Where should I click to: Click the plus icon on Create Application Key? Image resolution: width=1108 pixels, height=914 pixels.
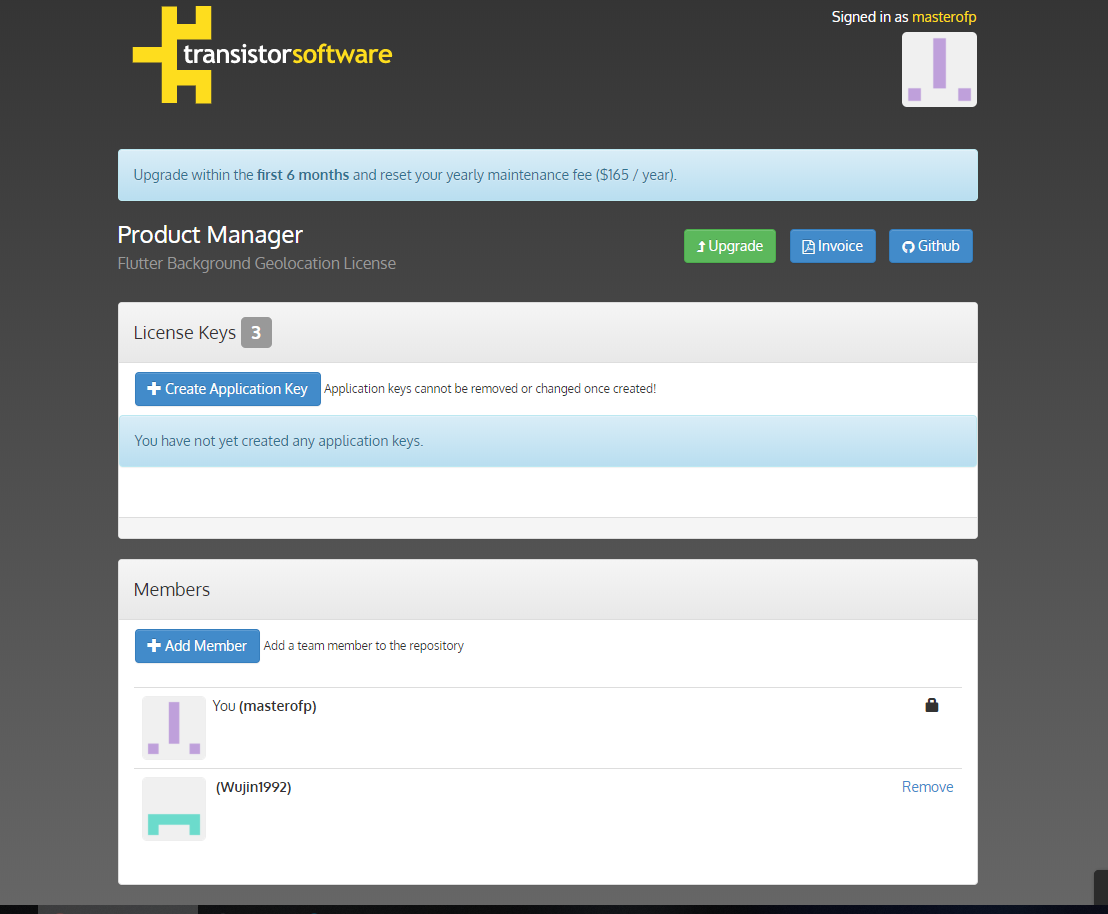[152, 389]
